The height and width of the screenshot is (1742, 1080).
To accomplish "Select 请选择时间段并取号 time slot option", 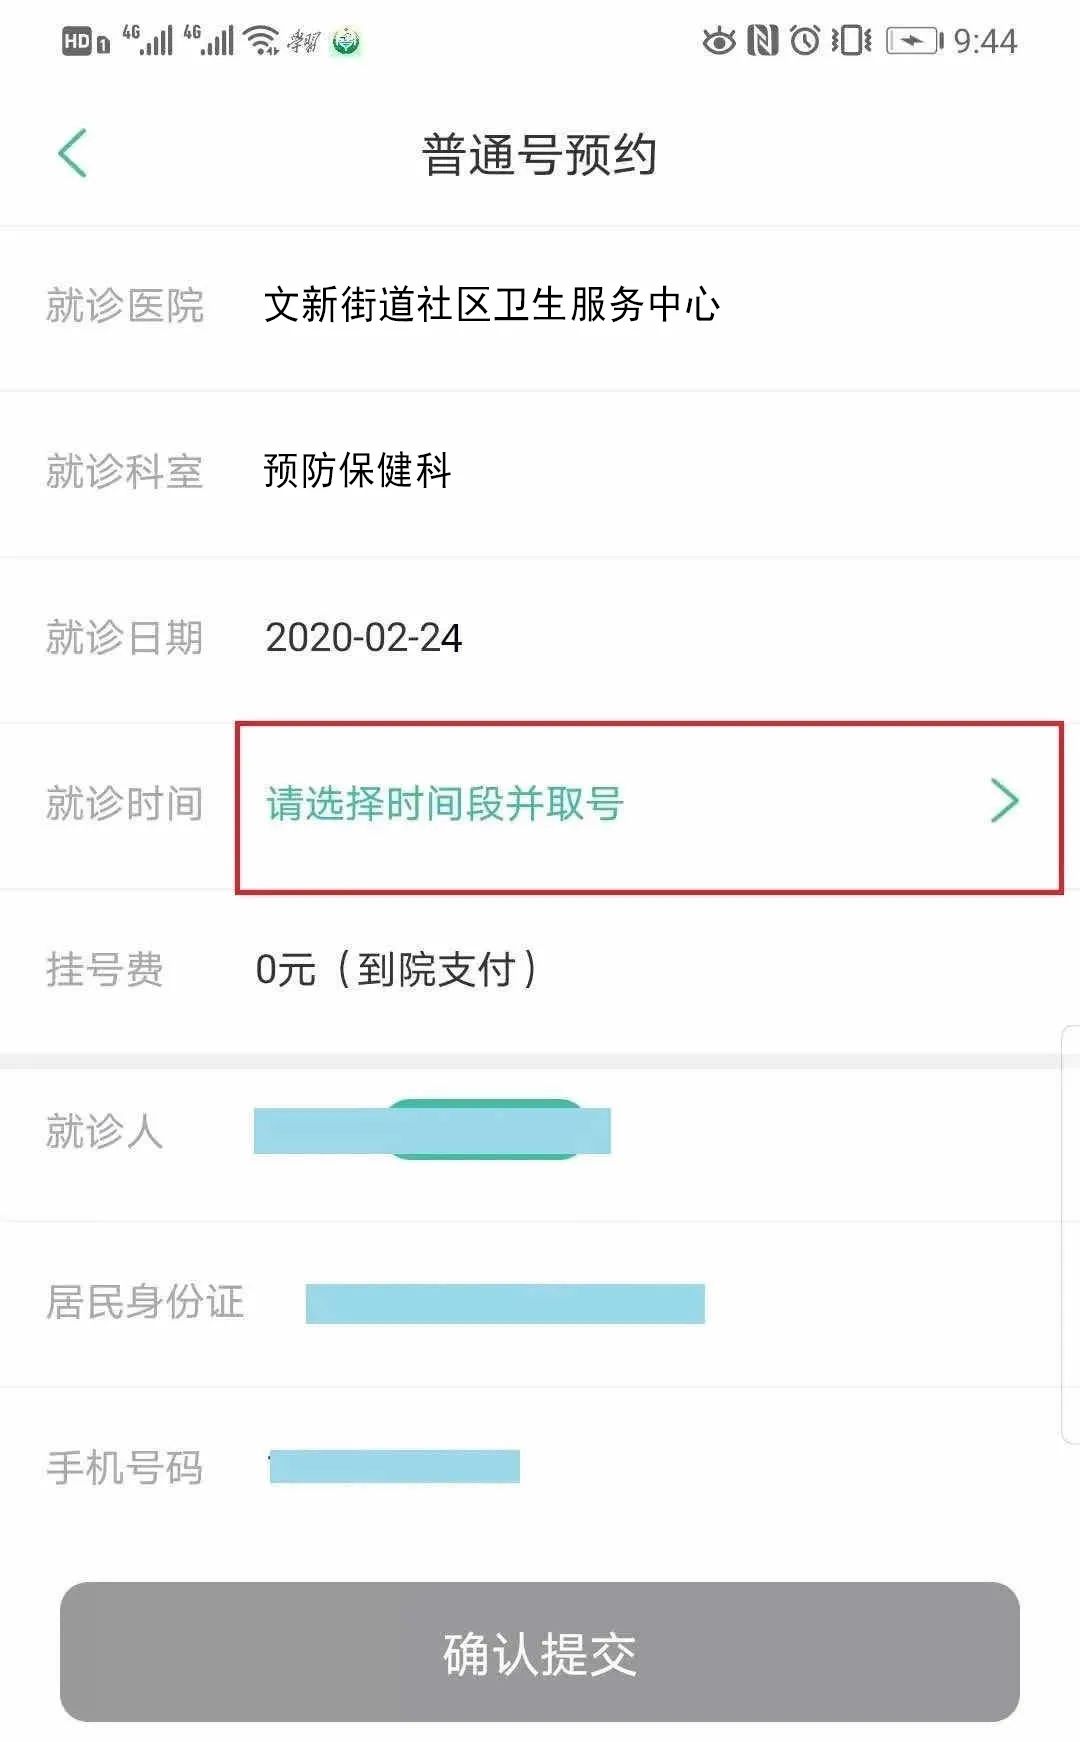I will pos(445,804).
